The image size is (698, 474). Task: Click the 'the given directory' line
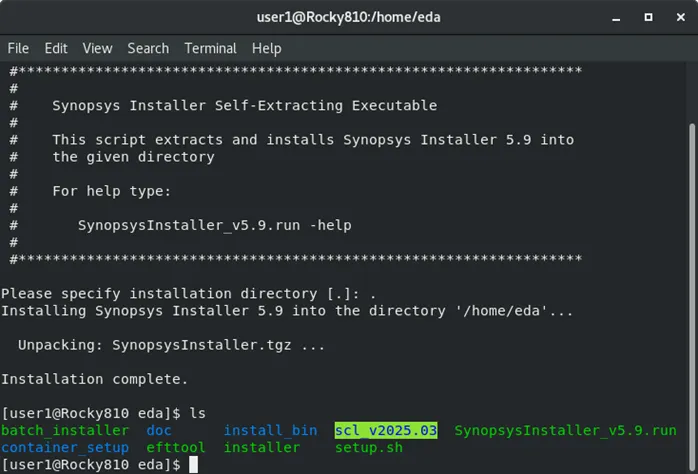(x=134, y=157)
